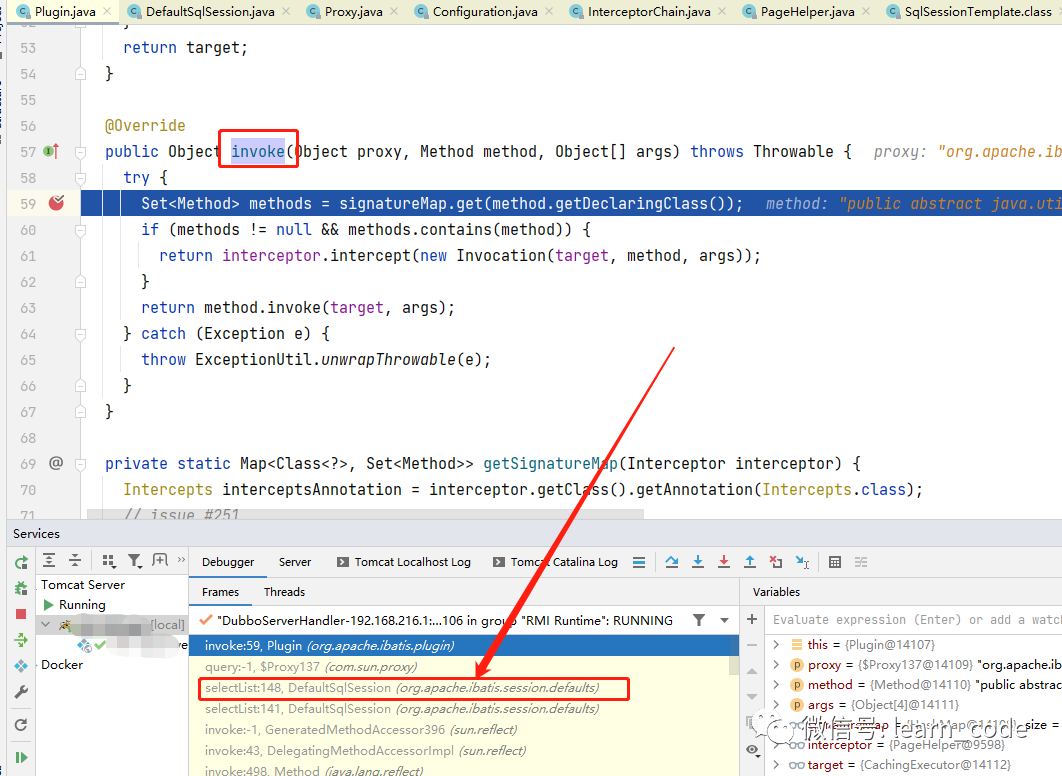Select the selectList:148 DefaultSqlSession frame

[x=401, y=688]
